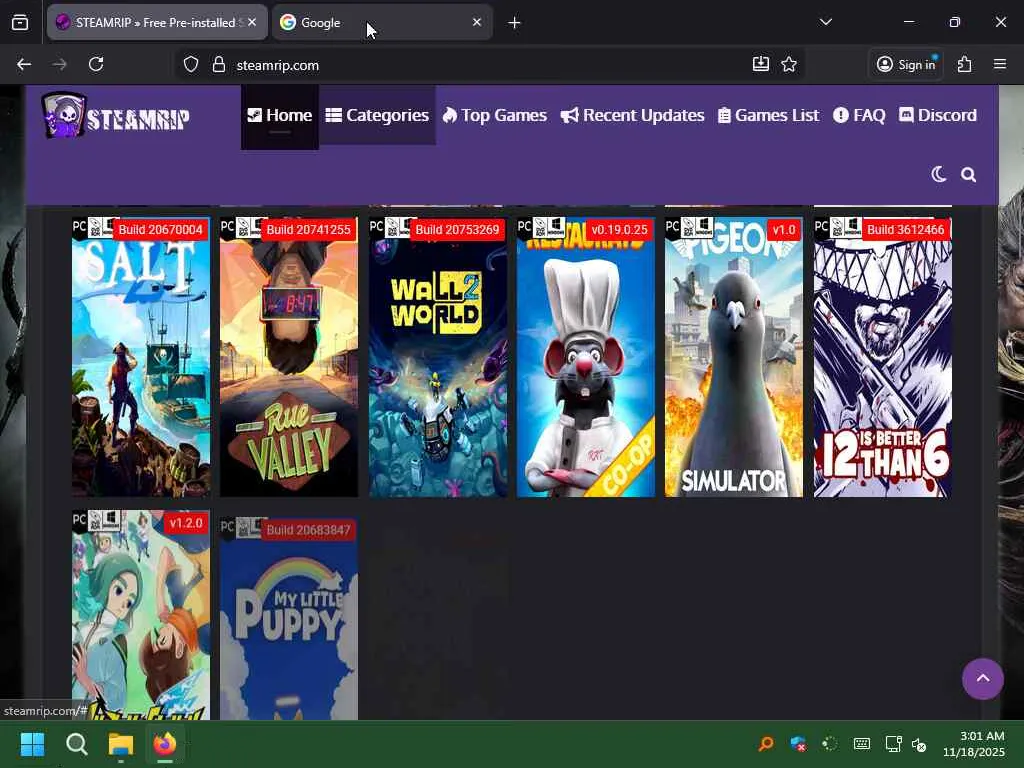
Task: Click the Build 20753269 badge
Action: click(457, 230)
